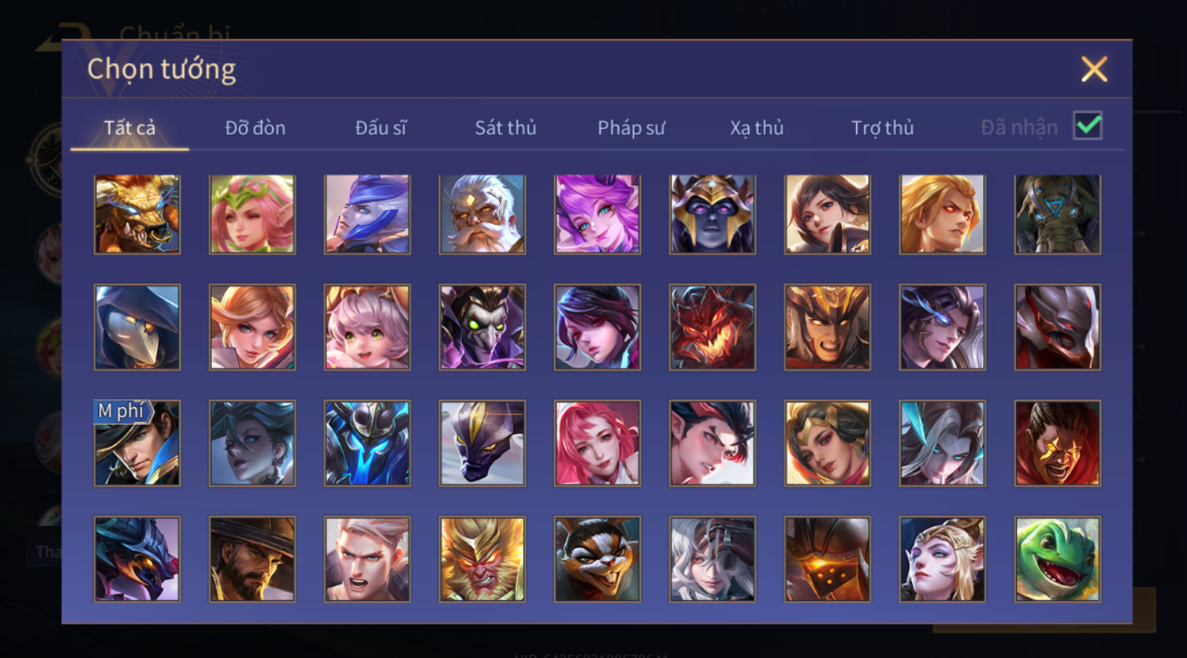Choose the cowboy hat bearded hero
The height and width of the screenshot is (658, 1187).
pyautogui.click(x=252, y=559)
